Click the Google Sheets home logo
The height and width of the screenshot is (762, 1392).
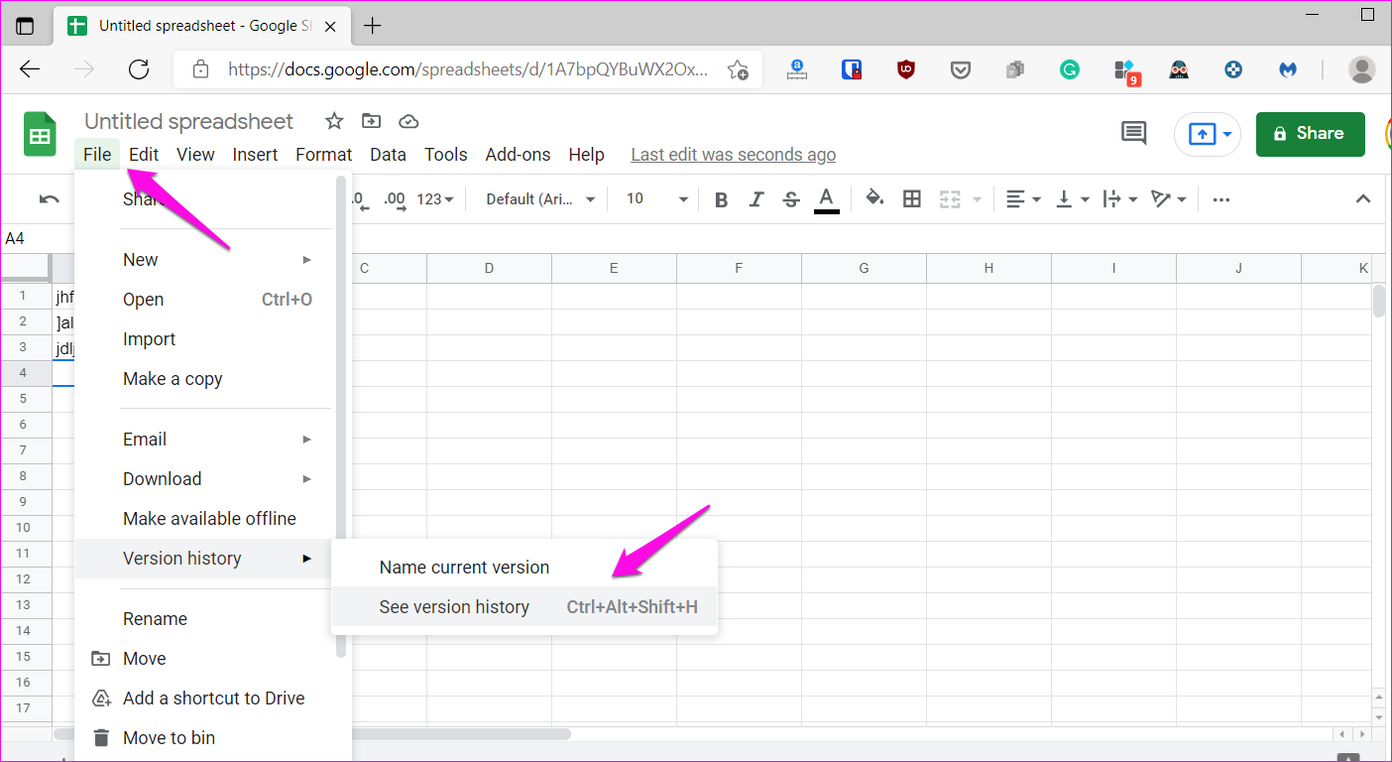coord(40,135)
